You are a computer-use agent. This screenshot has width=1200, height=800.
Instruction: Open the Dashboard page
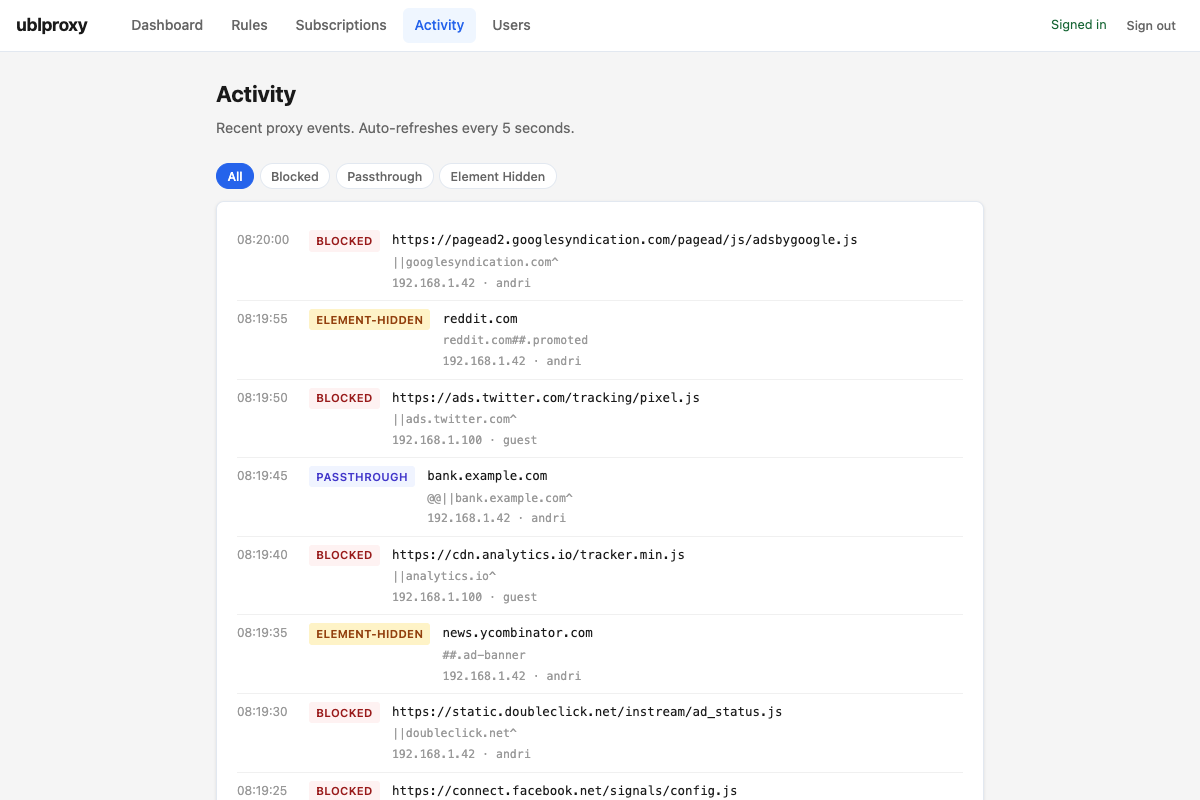pyautogui.click(x=167, y=25)
